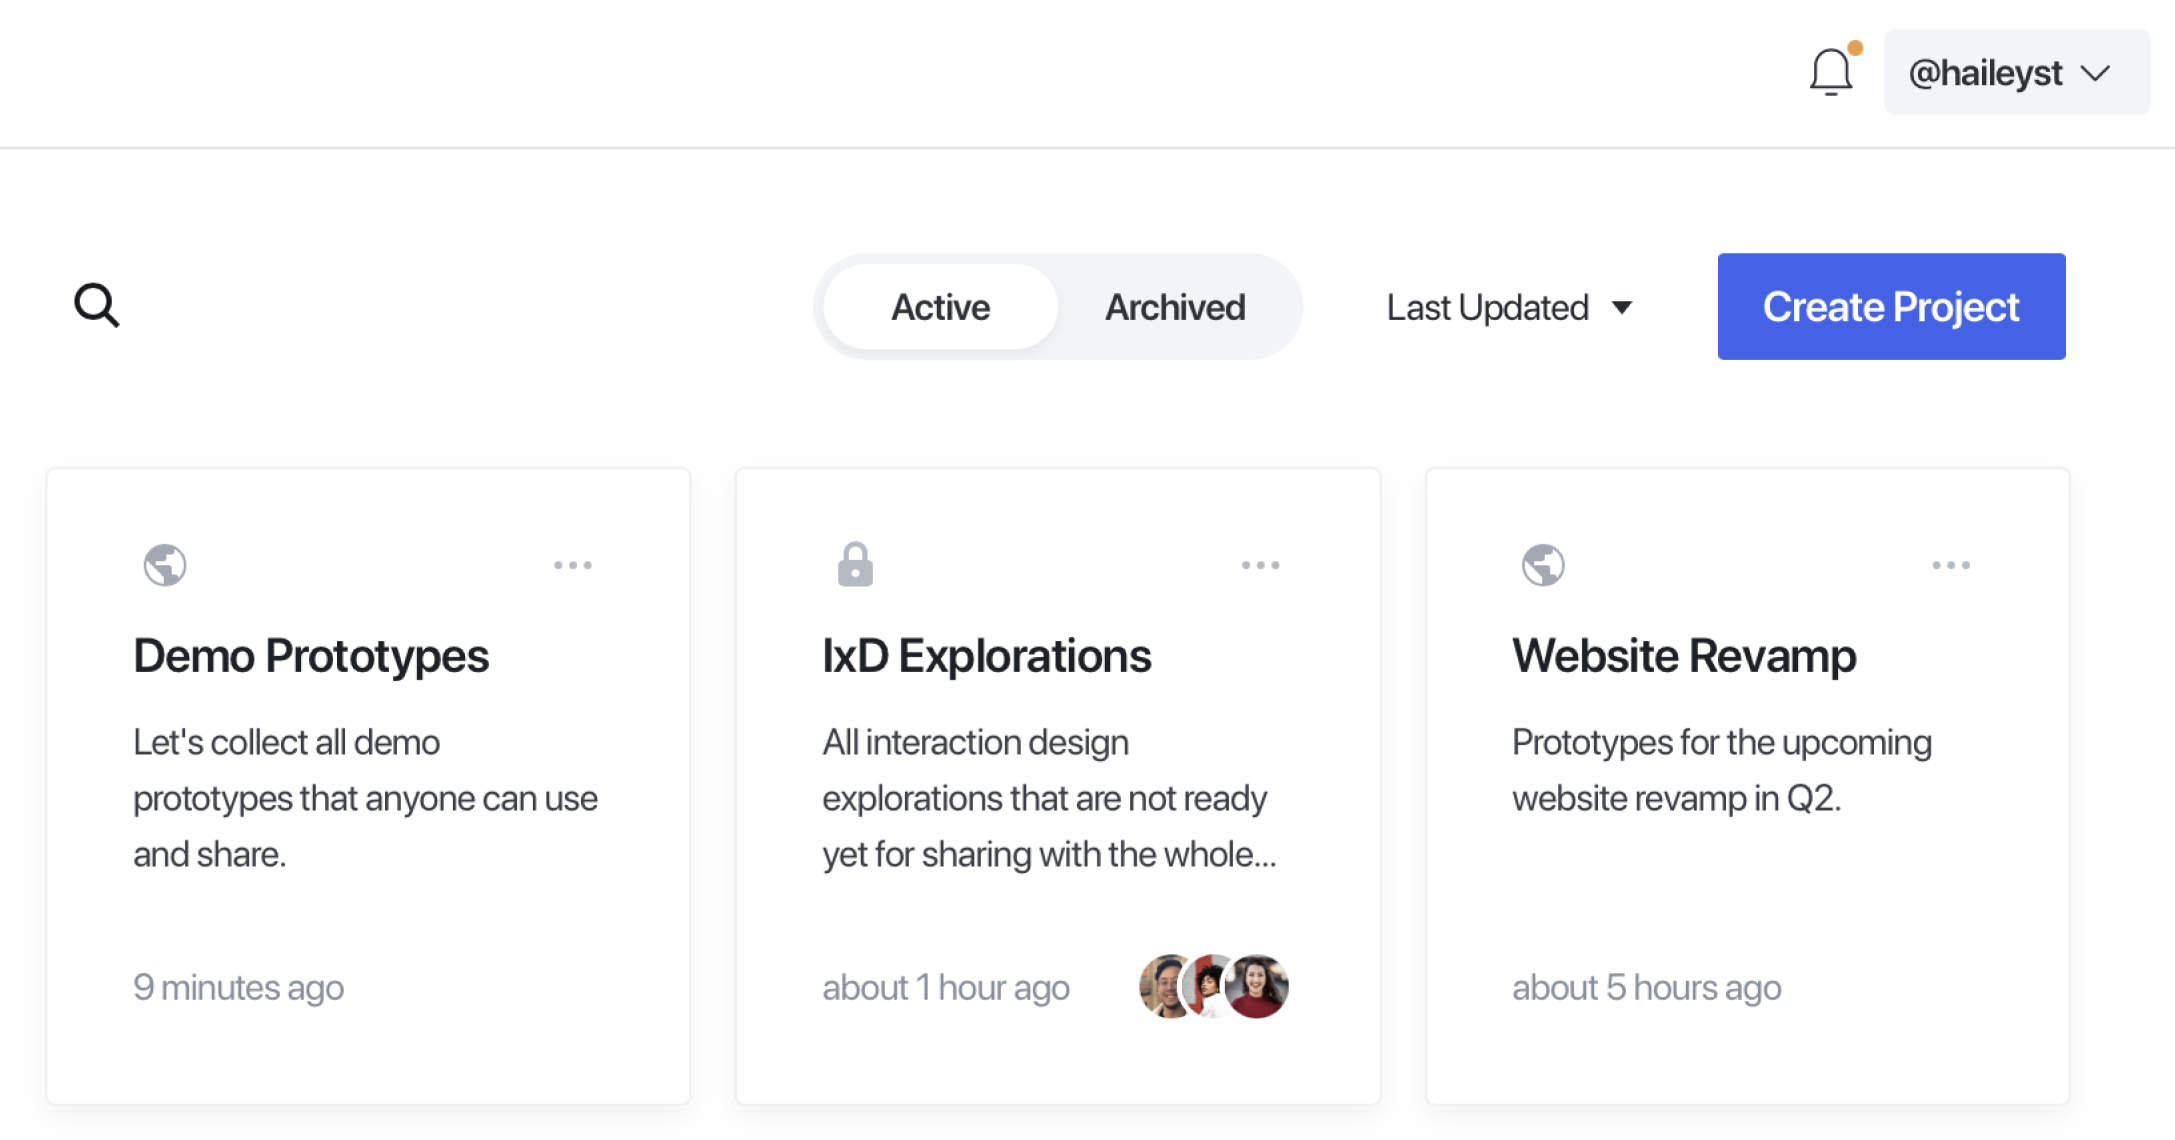
Task: Open notifications bell icon
Action: 1832,72
